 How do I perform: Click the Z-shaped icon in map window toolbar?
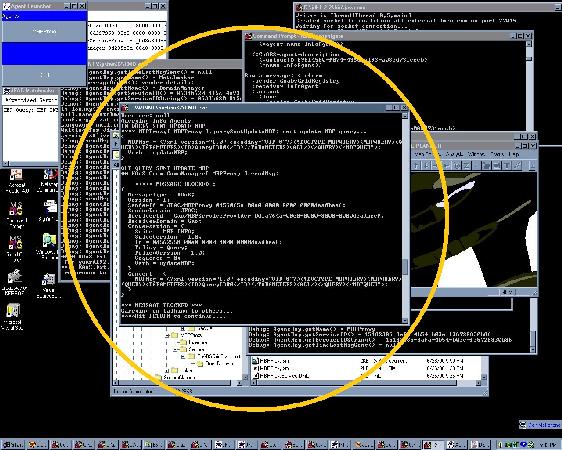[x=466, y=166]
